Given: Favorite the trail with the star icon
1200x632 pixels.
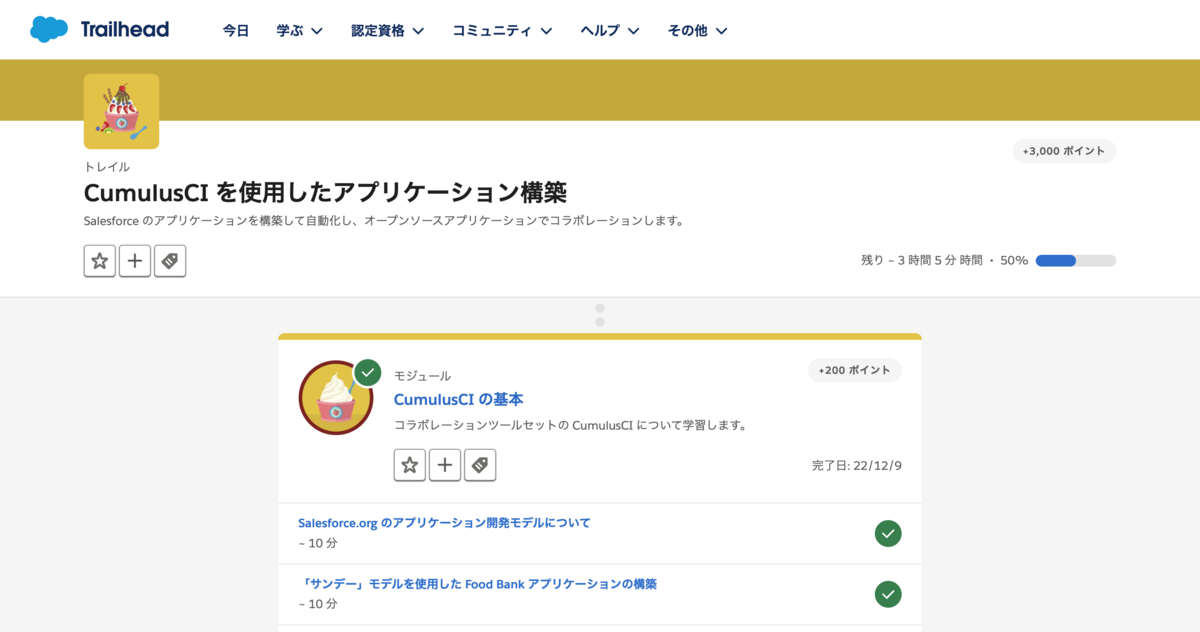Looking at the screenshot, I should (x=100, y=261).
